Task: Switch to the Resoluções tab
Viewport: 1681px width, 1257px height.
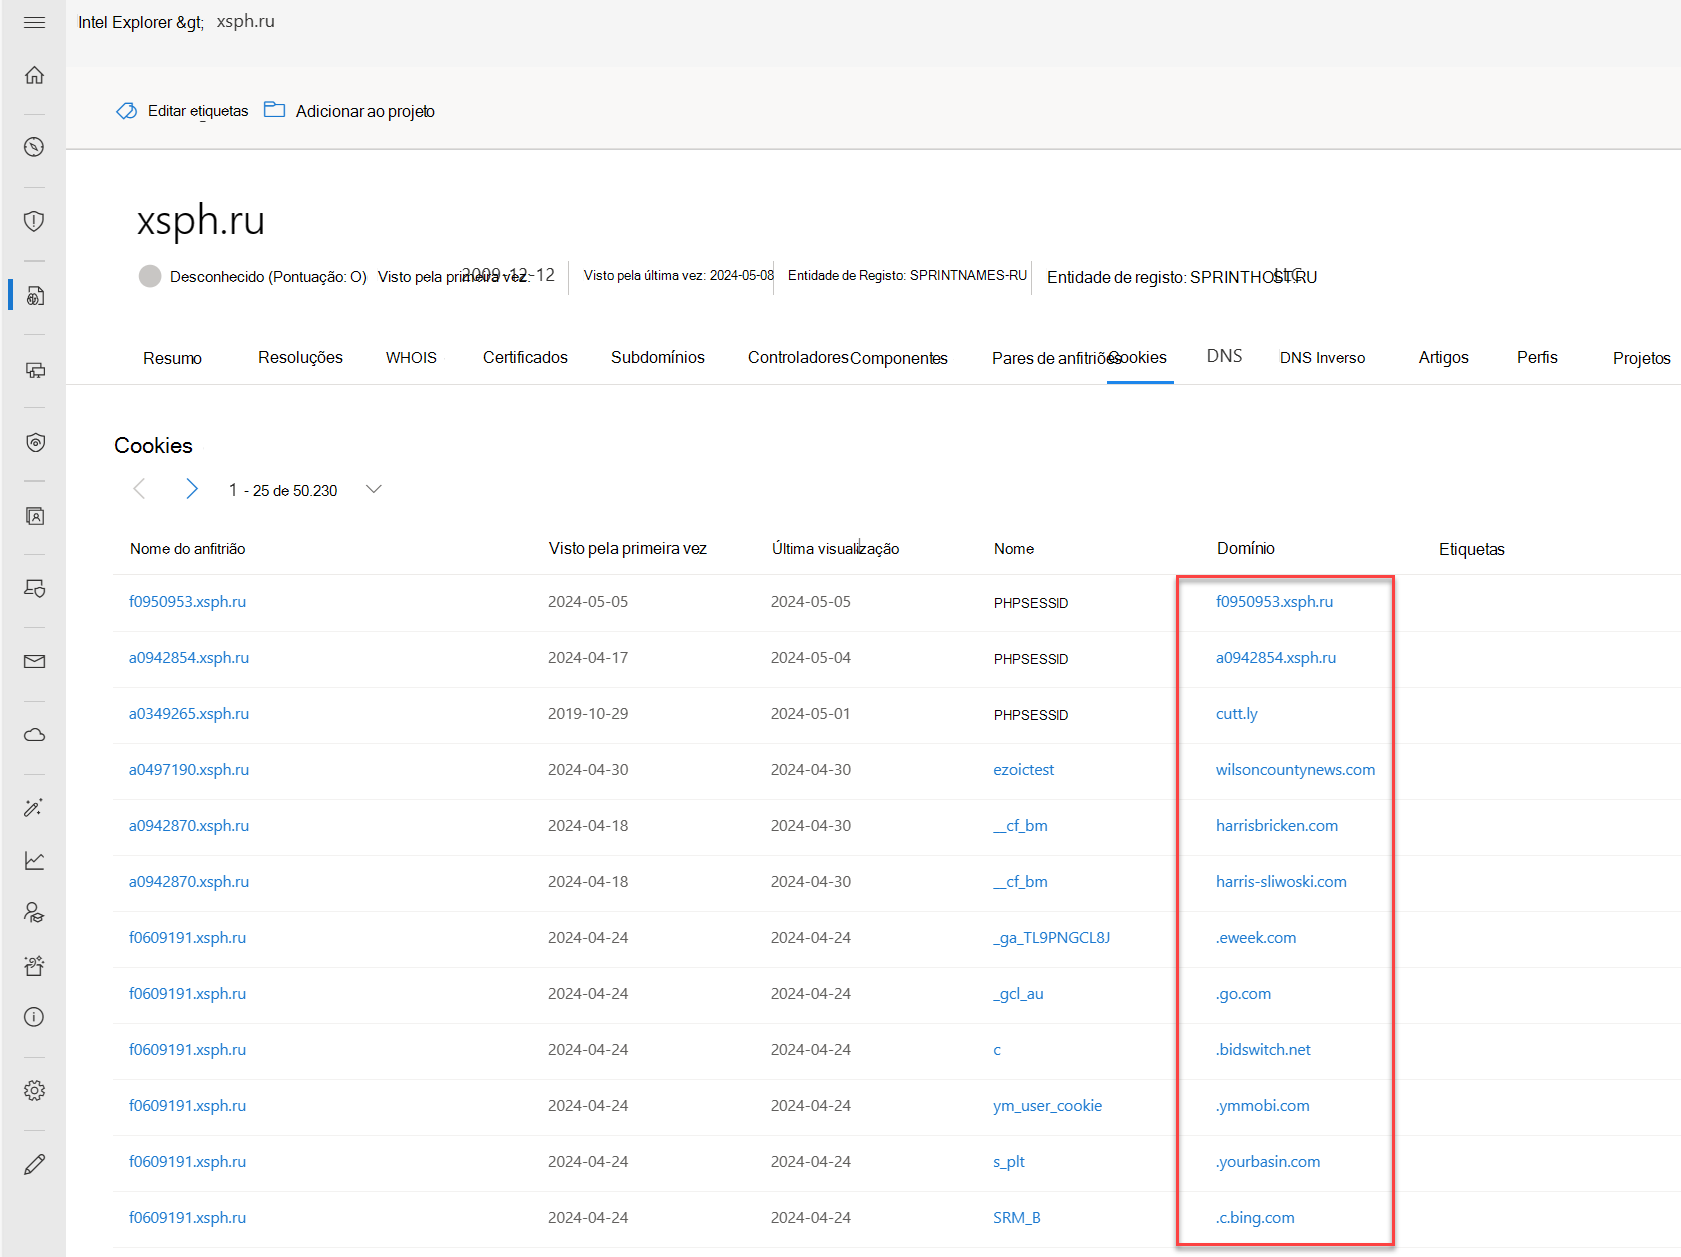Action: tap(300, 357)
